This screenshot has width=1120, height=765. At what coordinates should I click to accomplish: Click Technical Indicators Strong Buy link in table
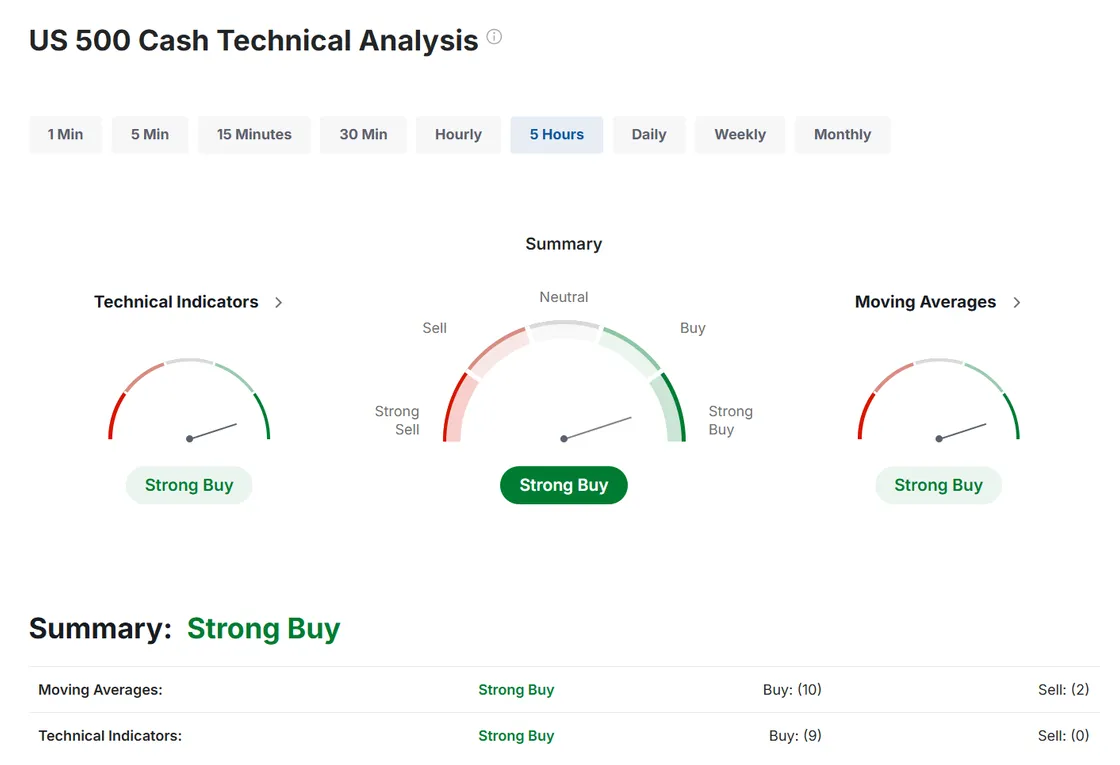click(x=516, y=735)
